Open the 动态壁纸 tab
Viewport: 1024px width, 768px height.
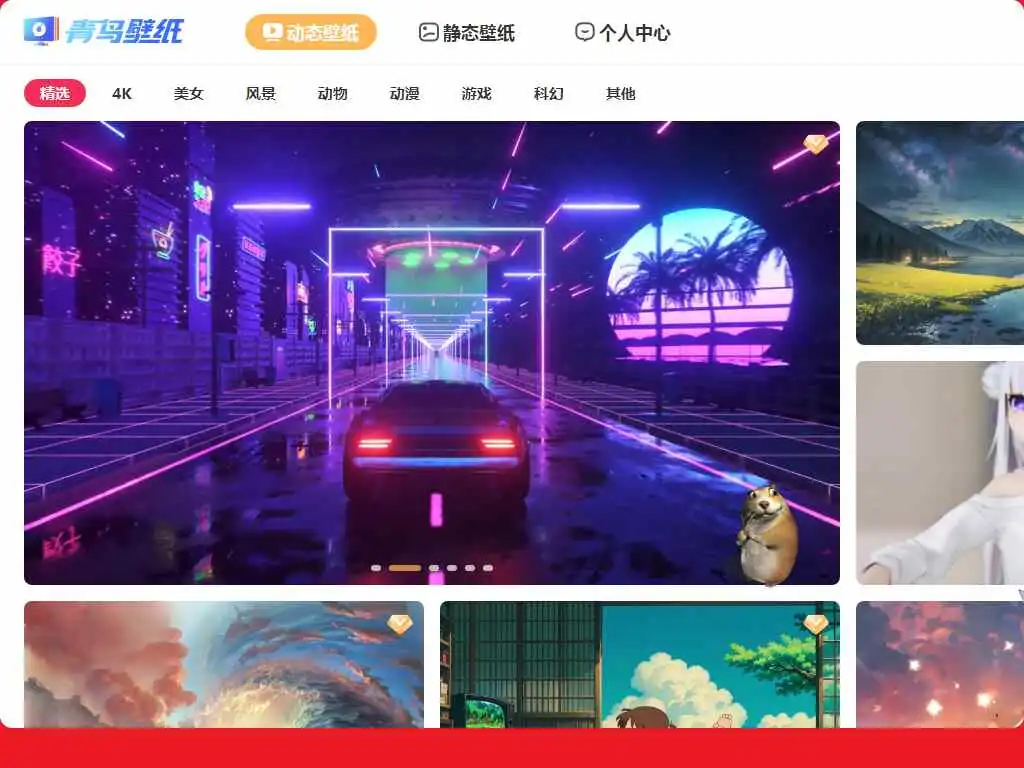(311, 32)
